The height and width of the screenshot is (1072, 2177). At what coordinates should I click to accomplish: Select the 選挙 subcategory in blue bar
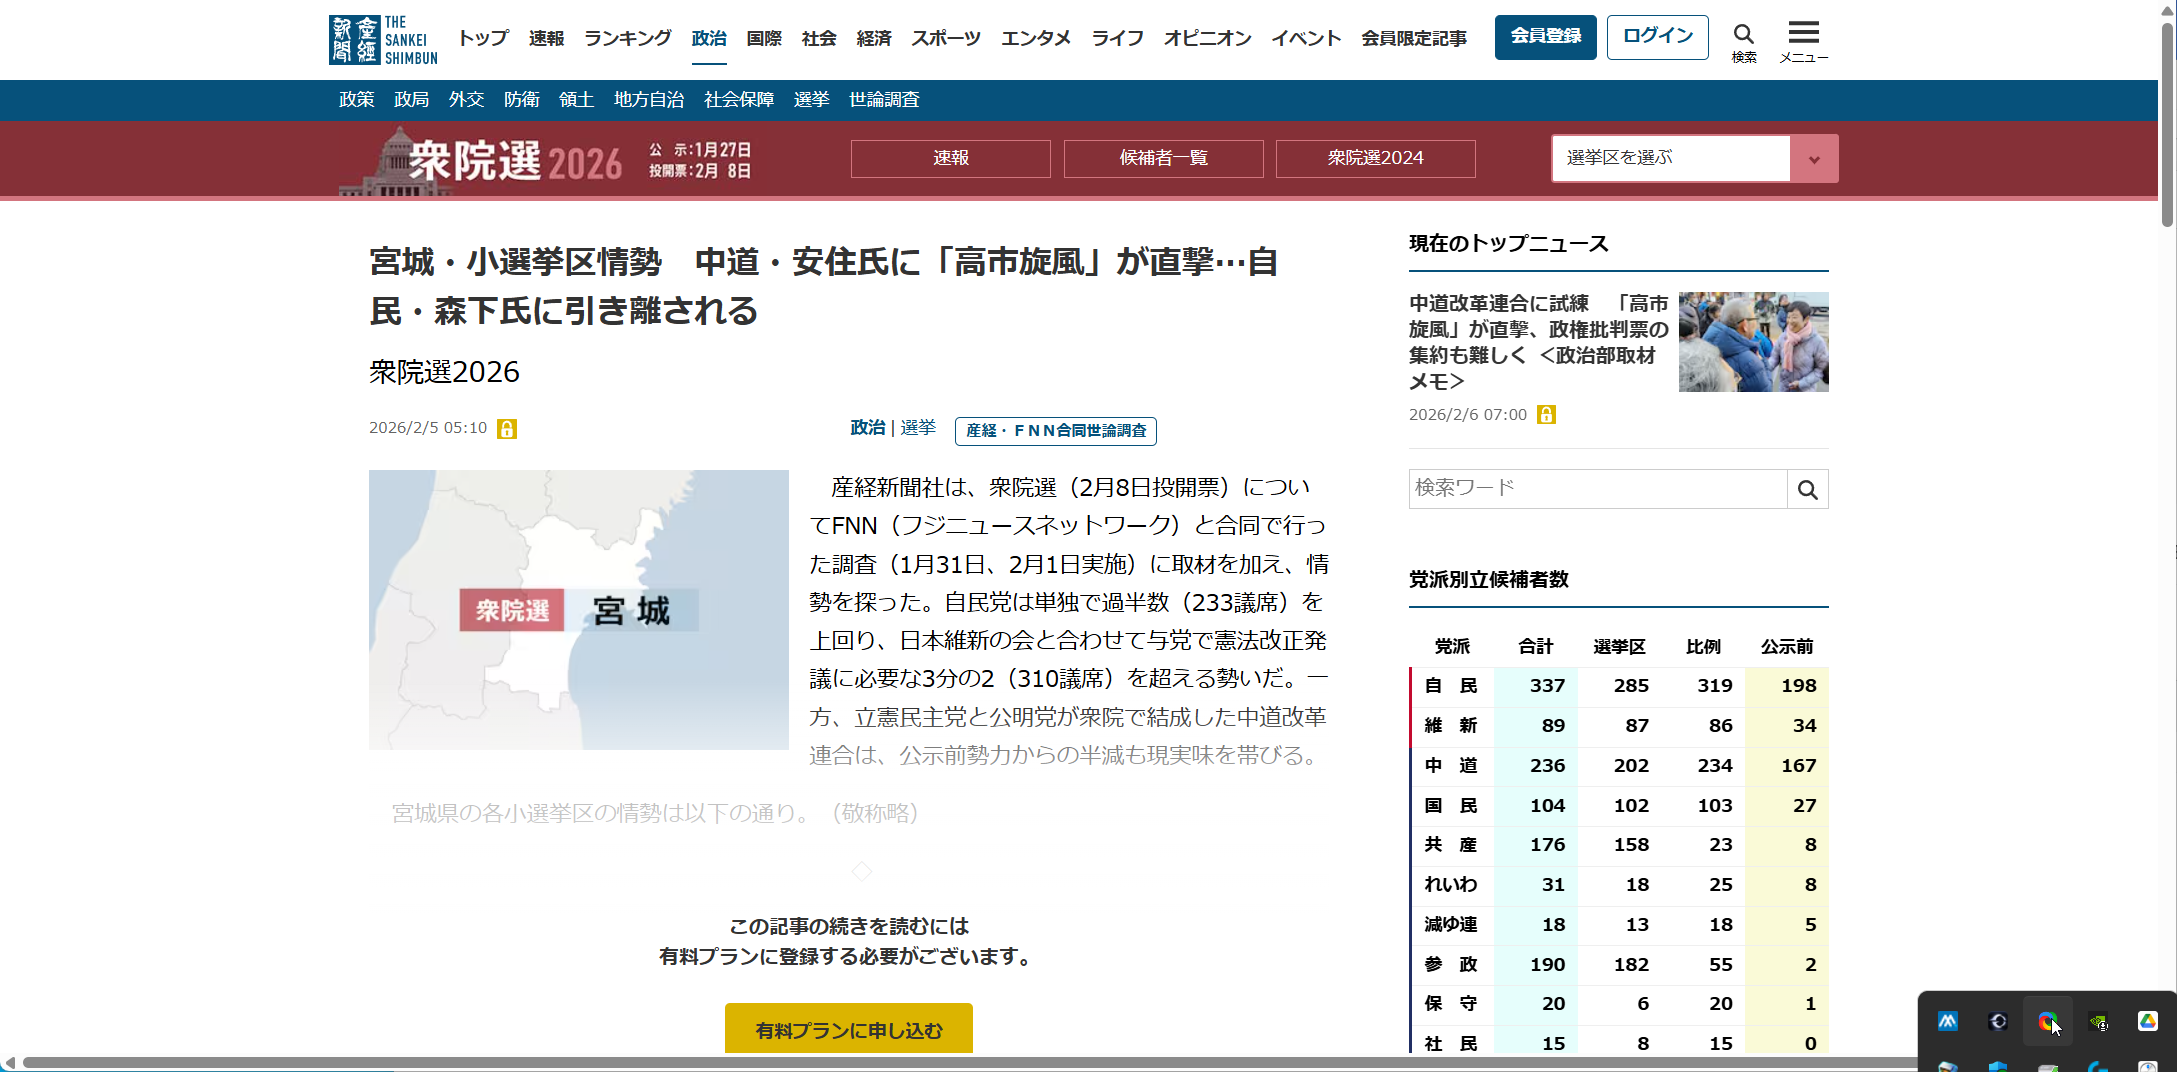point(812,100)
